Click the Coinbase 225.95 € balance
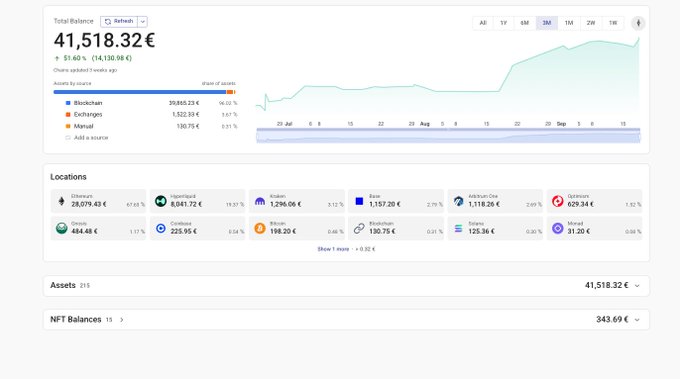680x379 pixels. point(183,232)
